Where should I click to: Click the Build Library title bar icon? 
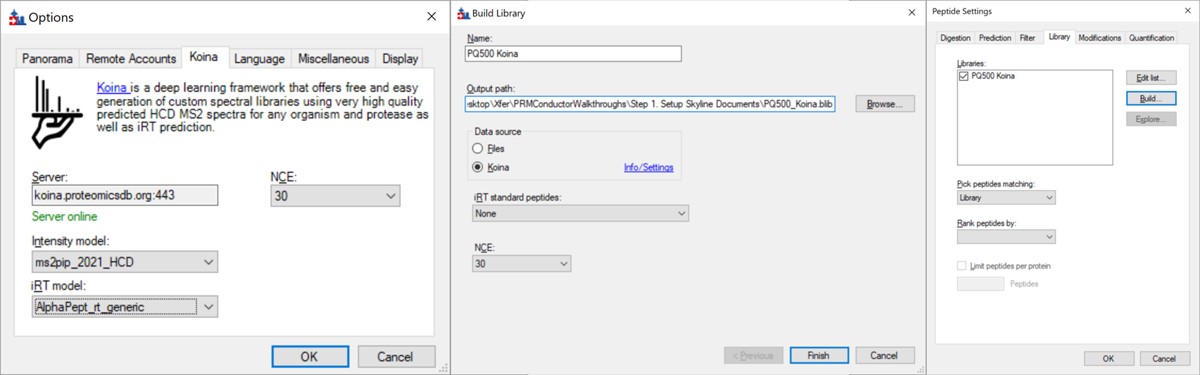464,13
